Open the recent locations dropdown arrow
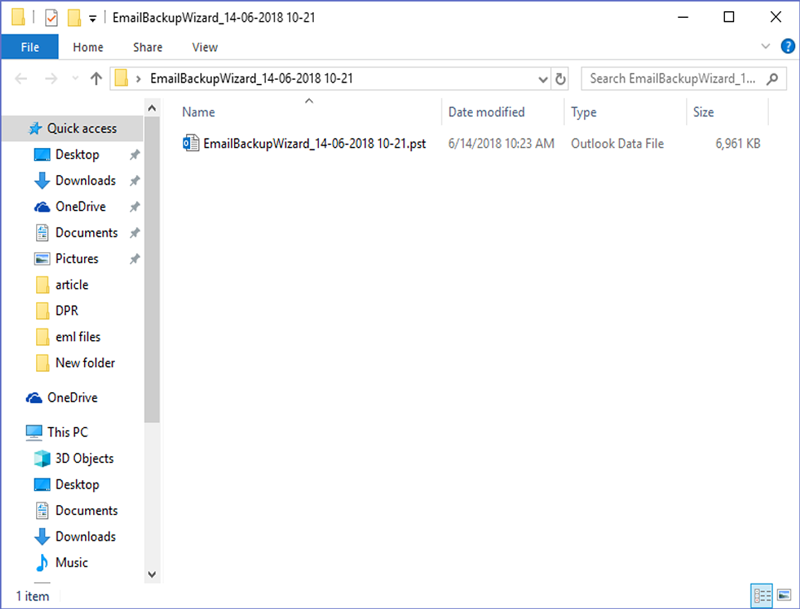This screenshot has width=800, height=609. point(76,79)
